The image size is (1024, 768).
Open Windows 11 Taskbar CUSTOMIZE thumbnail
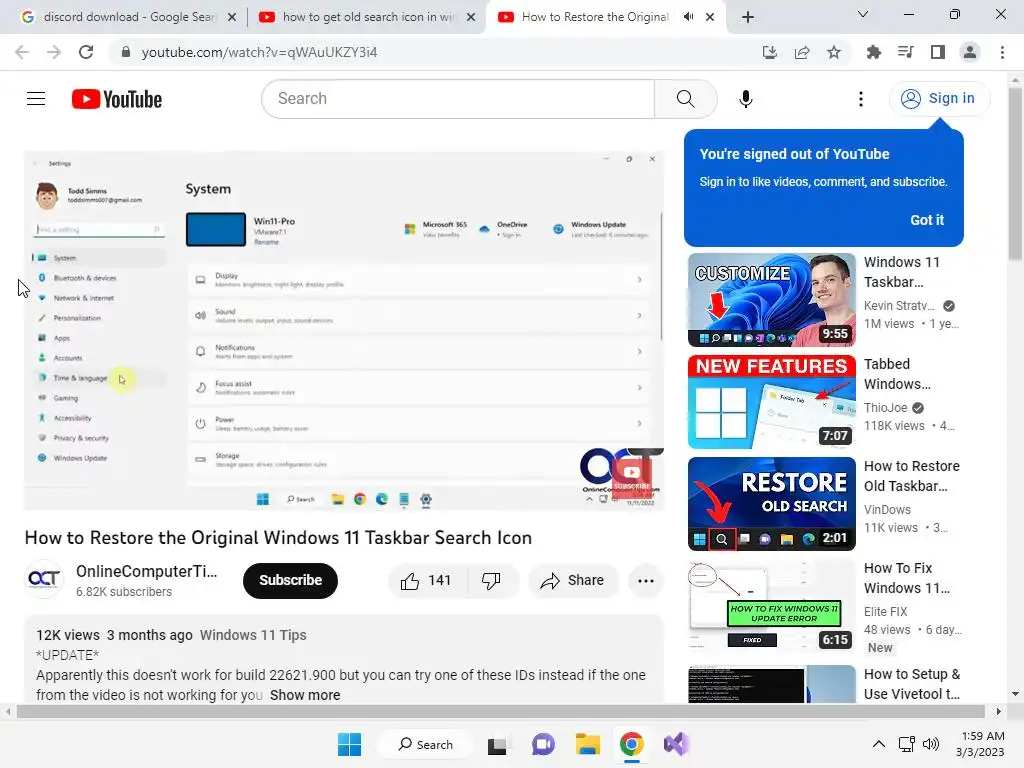point(771,300)
